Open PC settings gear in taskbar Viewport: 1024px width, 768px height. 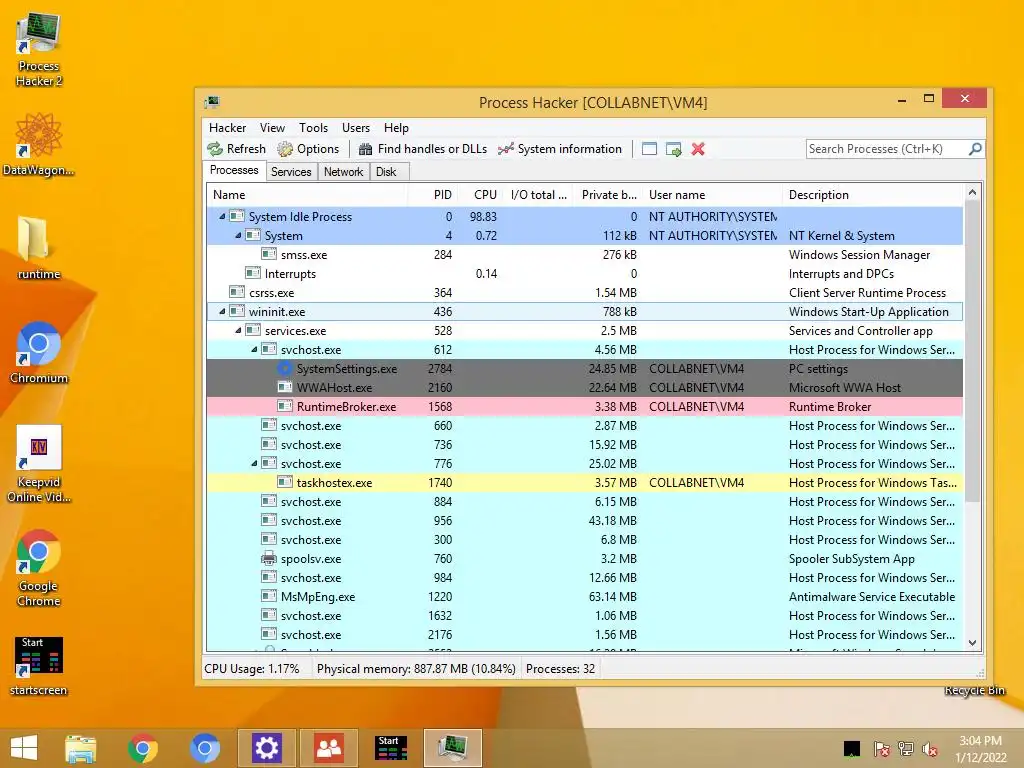pos(266,748)
